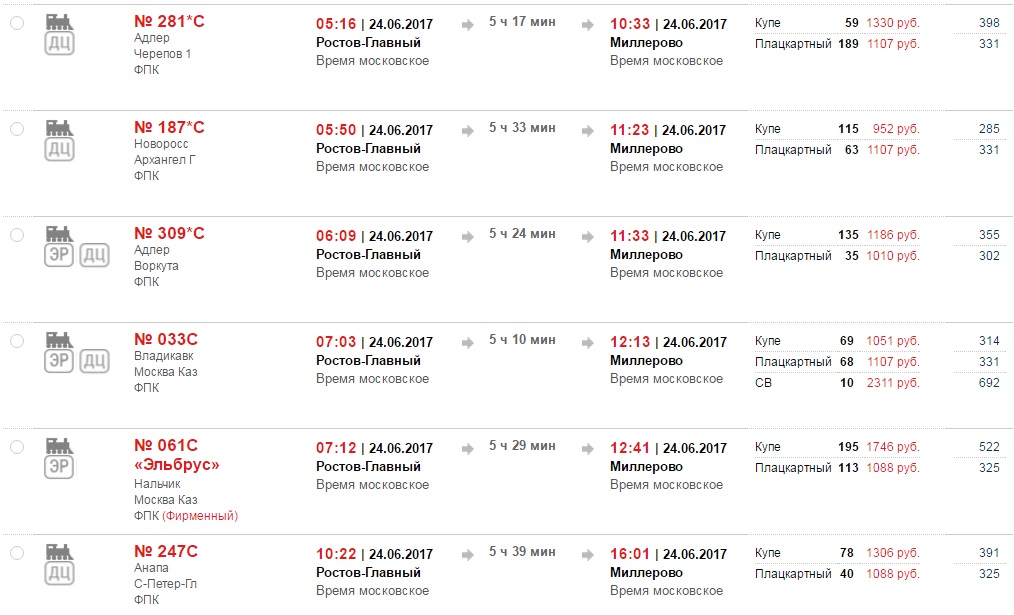Click ДЦ badge icon for train 281*С
The image size is (1014, 615).
59,43
